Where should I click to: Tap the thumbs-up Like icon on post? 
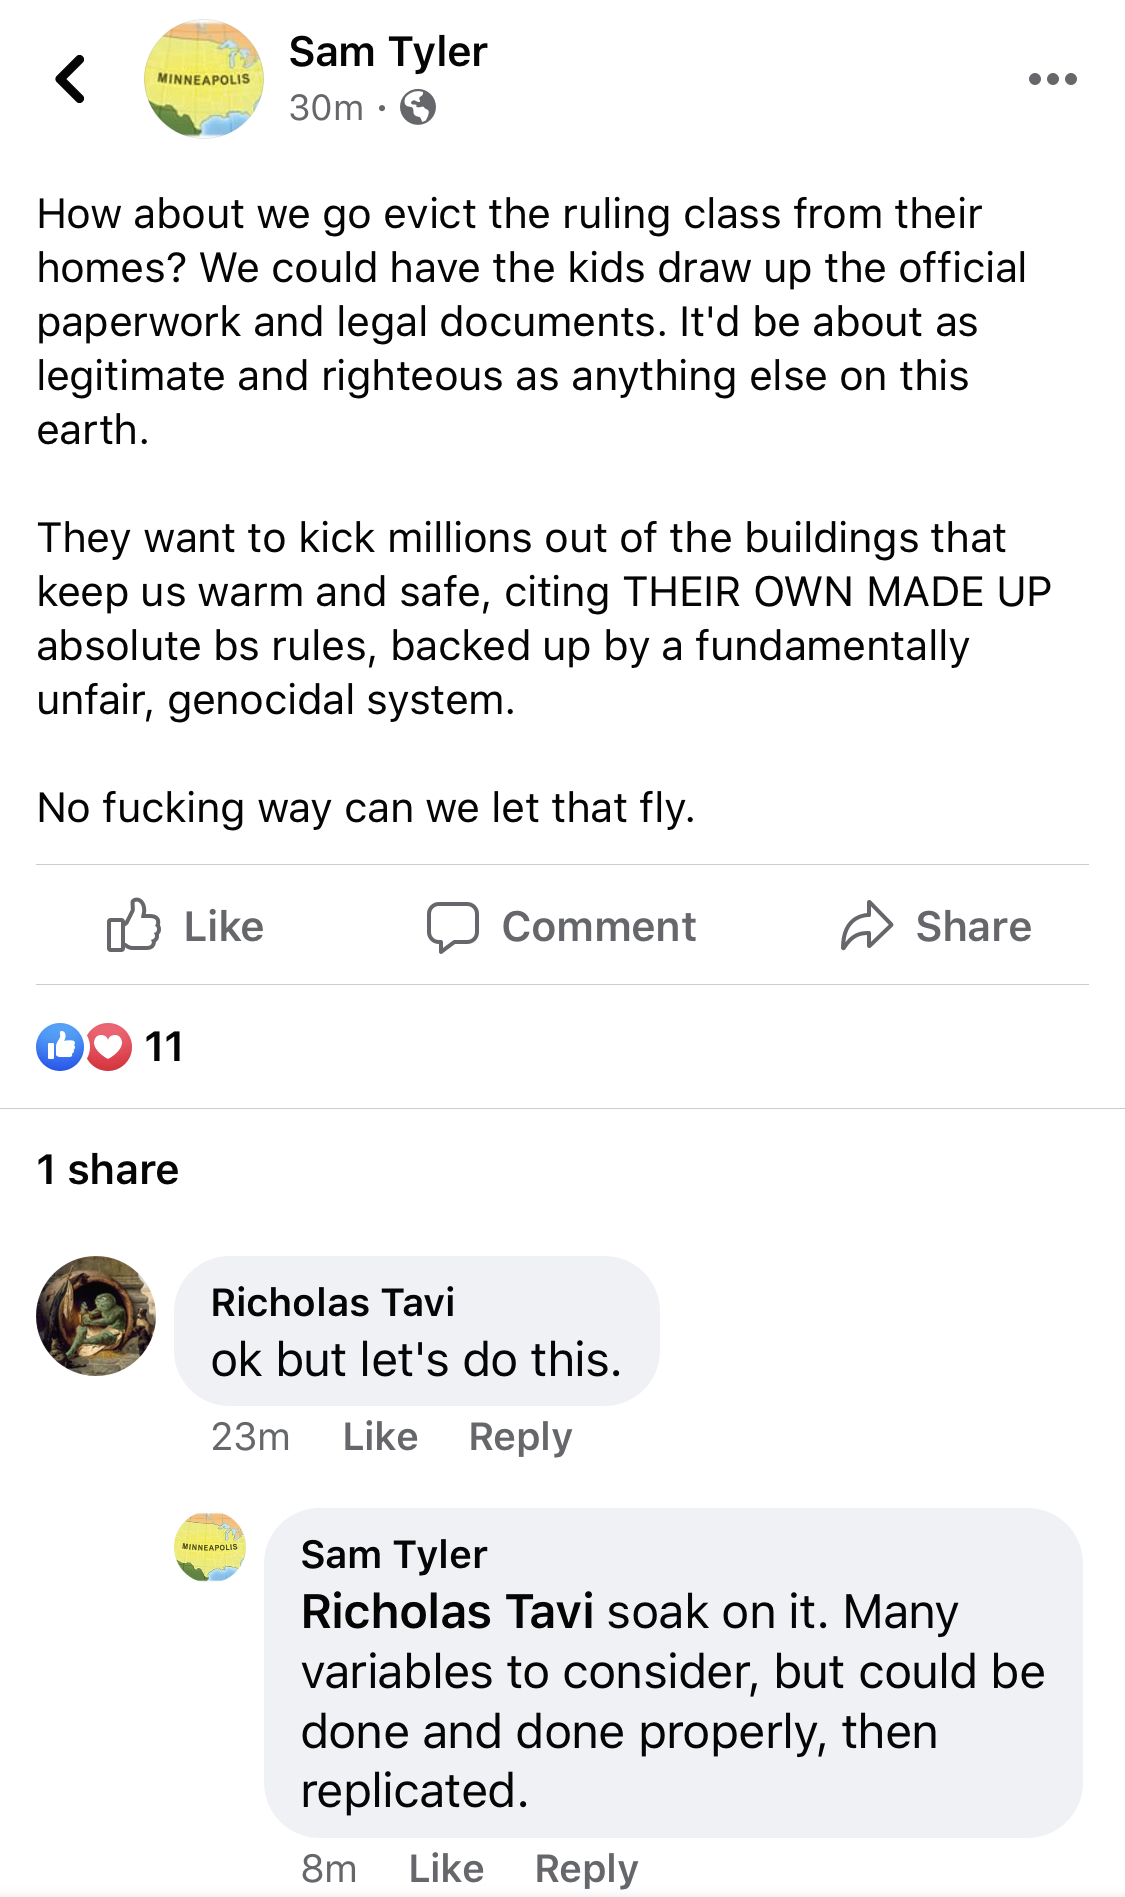[134, 925]
